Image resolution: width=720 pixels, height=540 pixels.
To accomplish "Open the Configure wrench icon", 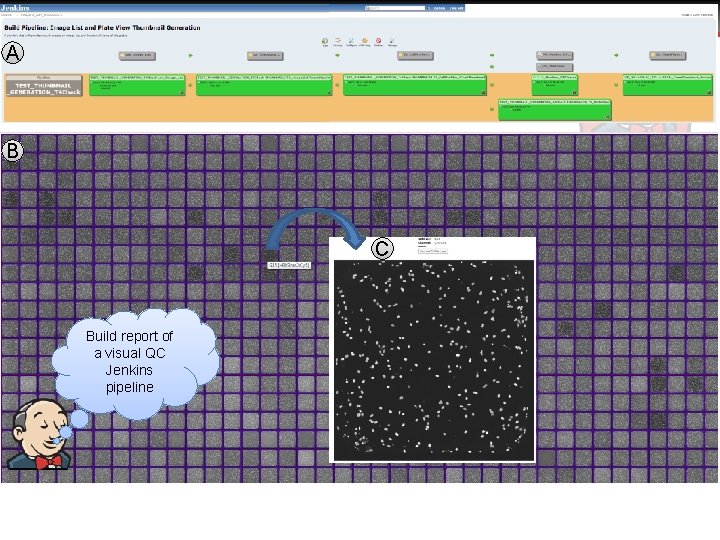I will 351,41.
